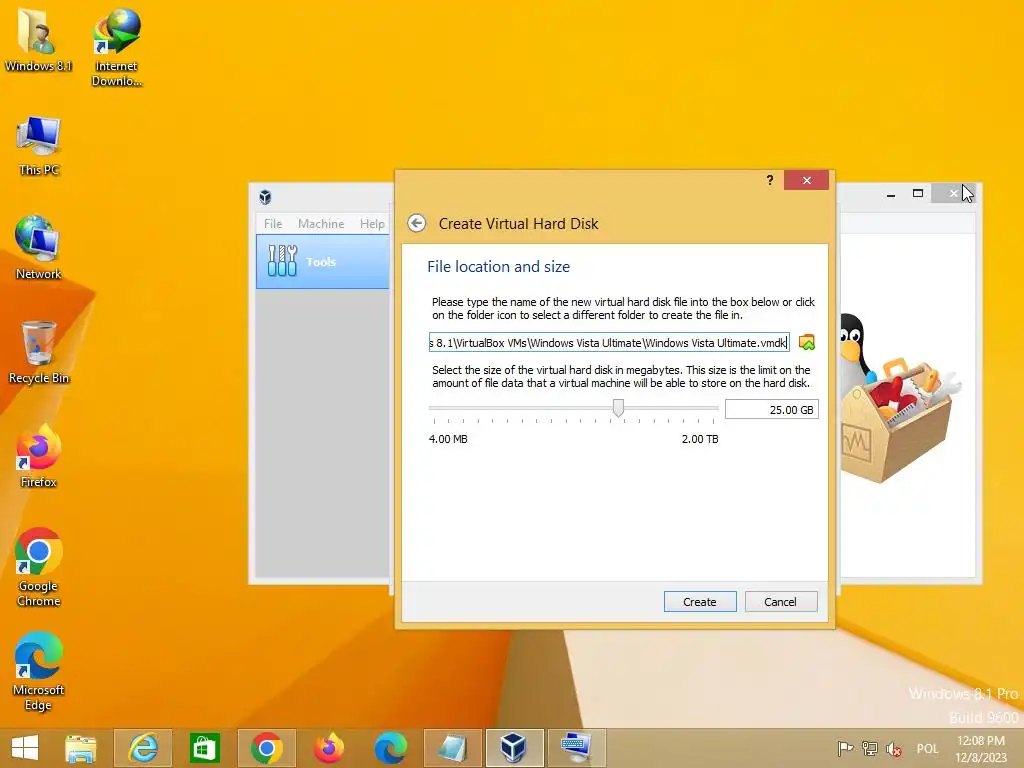Viewport: 1024px width, 768px height.
Task: Click the back arrow in Create Virtual Hard Disk
Action: coord(417,223)
